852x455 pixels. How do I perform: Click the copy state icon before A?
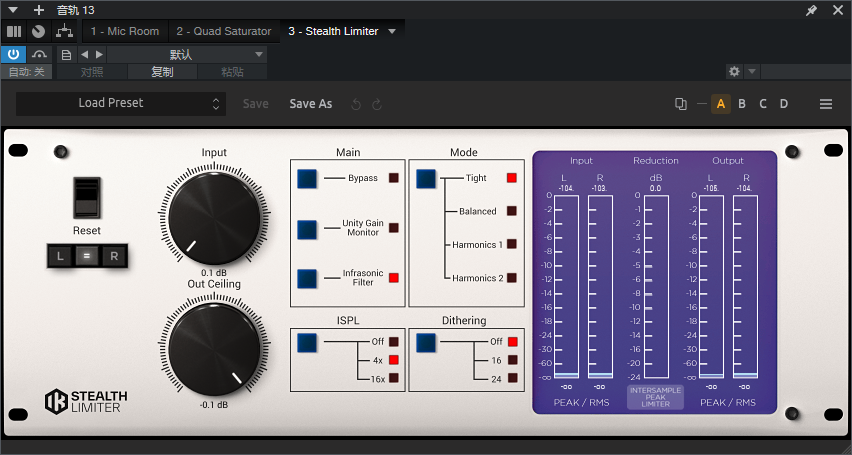point(681,104)
